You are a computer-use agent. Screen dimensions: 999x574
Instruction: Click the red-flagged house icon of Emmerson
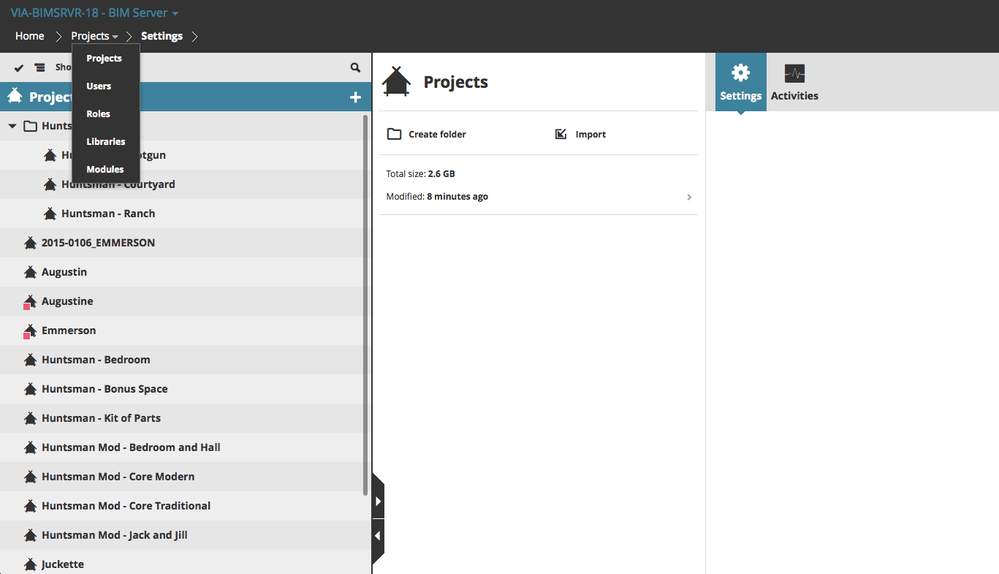pos(30,331)
